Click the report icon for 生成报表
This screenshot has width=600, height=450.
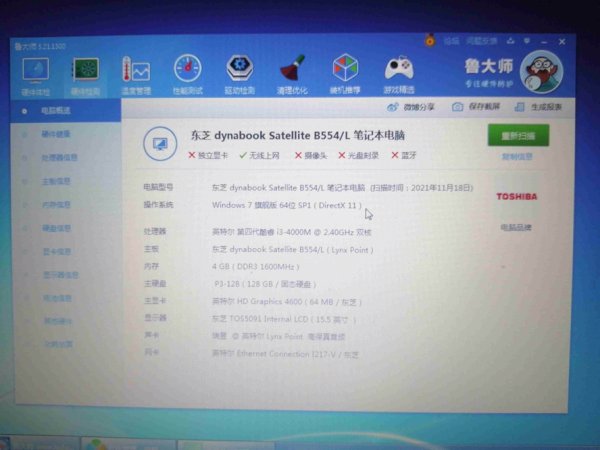point(519,107)
